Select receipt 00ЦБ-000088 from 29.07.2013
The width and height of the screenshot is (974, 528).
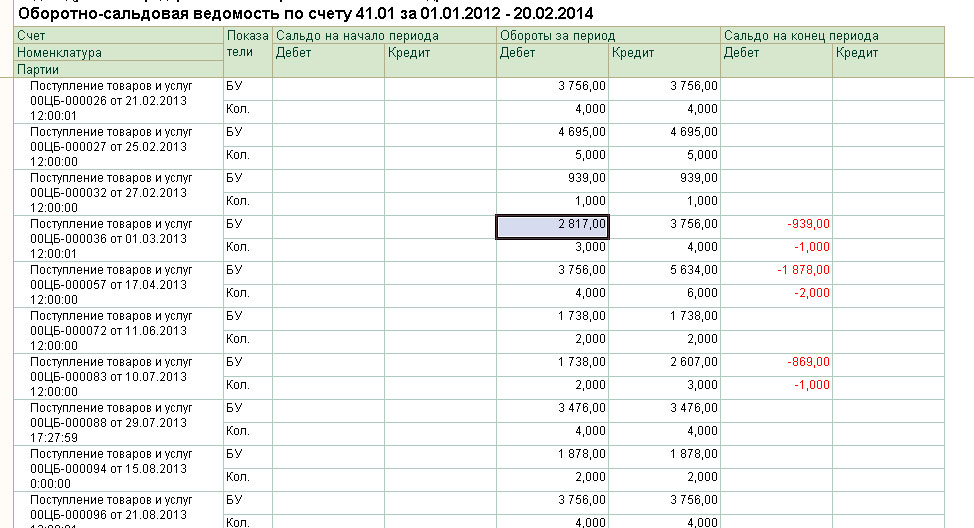click(110, 422)
